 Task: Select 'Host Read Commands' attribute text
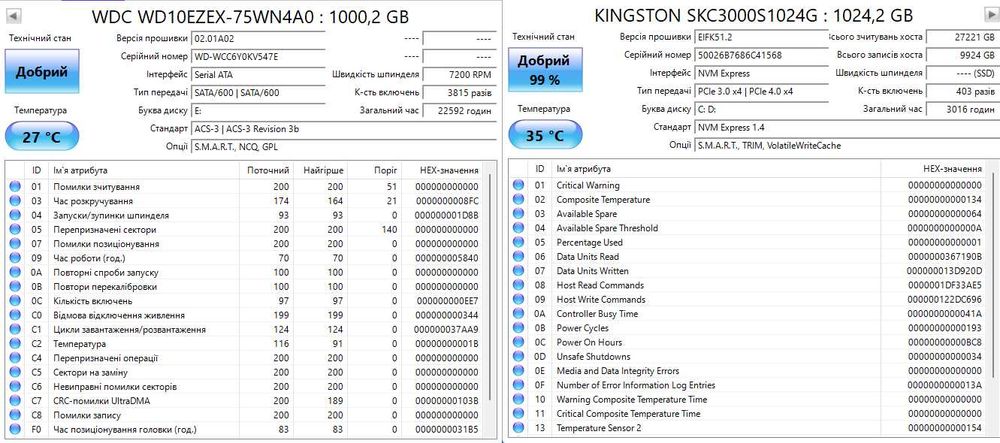[x=600, y=285]
